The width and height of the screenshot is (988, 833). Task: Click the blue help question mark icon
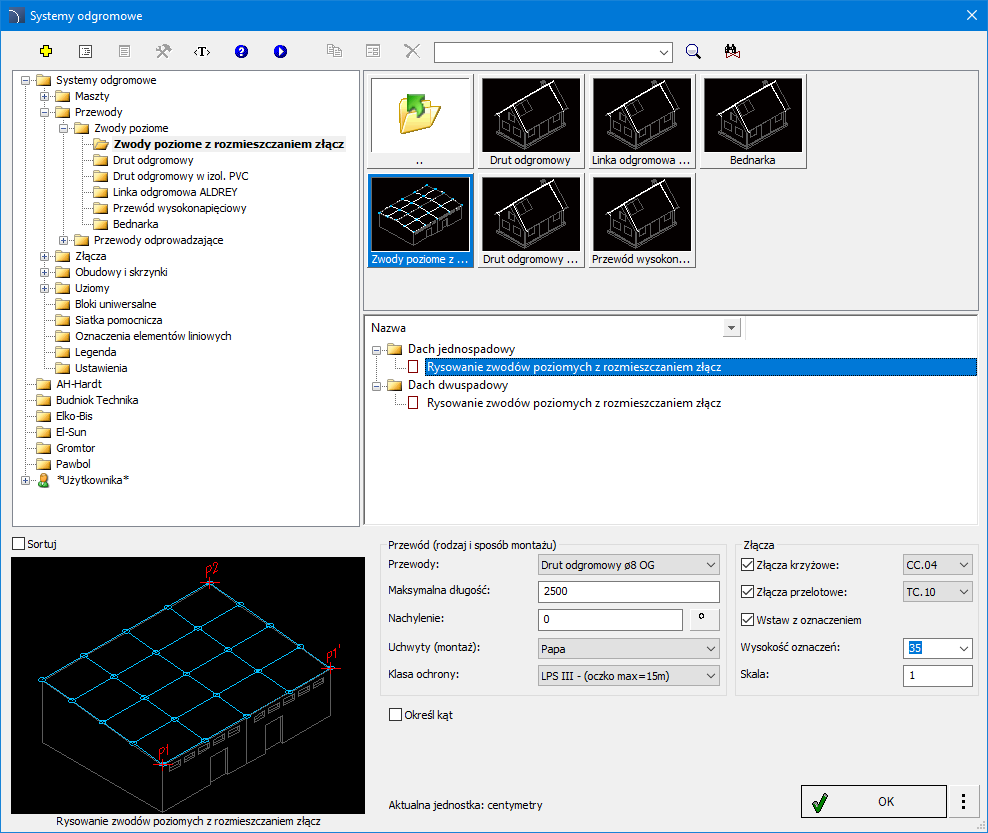click(x=241, y=51)
